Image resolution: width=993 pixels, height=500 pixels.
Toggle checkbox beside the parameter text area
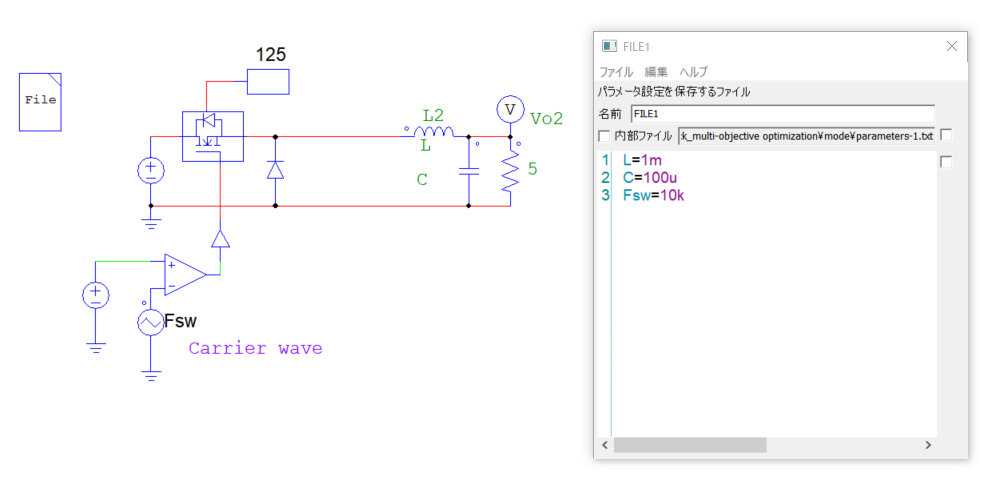click(946, 161)
